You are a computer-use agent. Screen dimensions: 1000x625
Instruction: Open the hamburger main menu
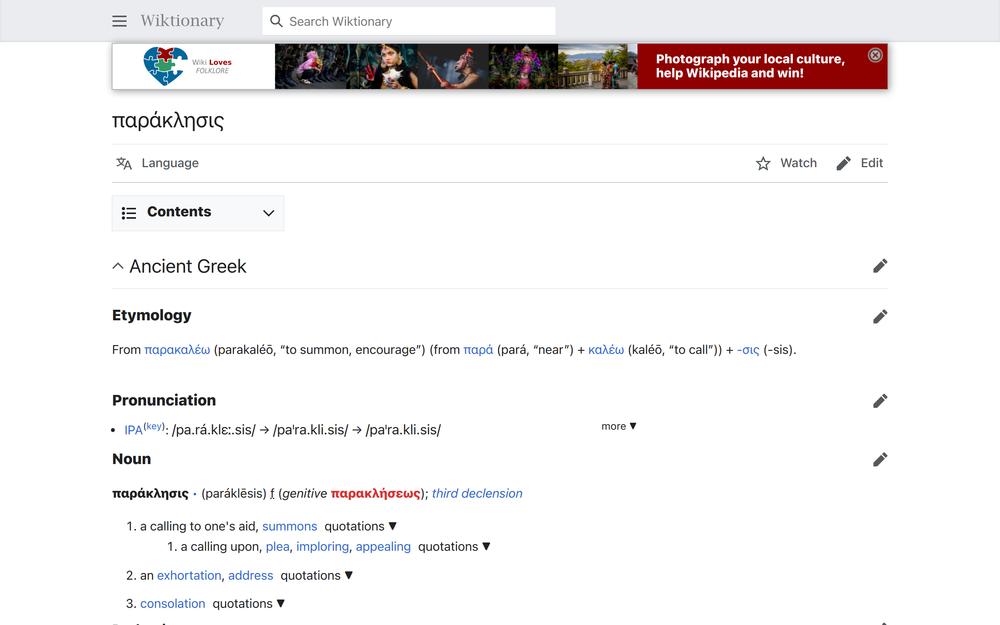click(119, 21)
